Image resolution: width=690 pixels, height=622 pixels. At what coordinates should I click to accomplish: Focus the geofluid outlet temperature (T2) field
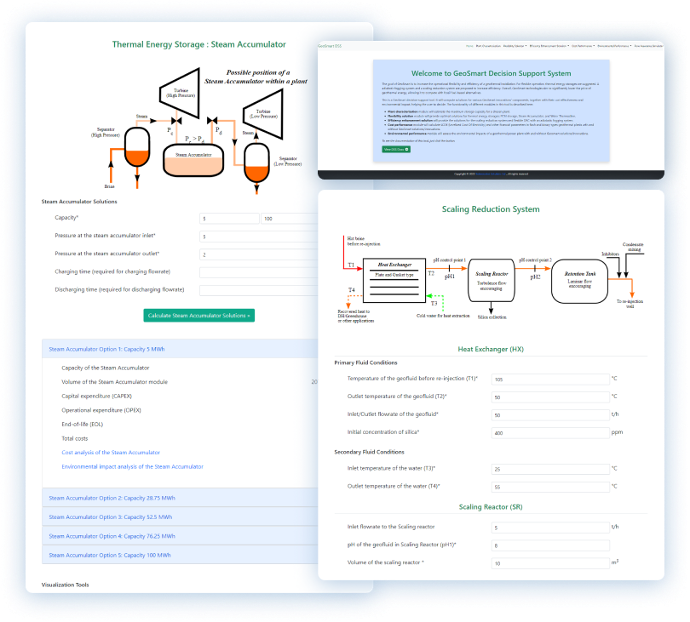(550, 397)
